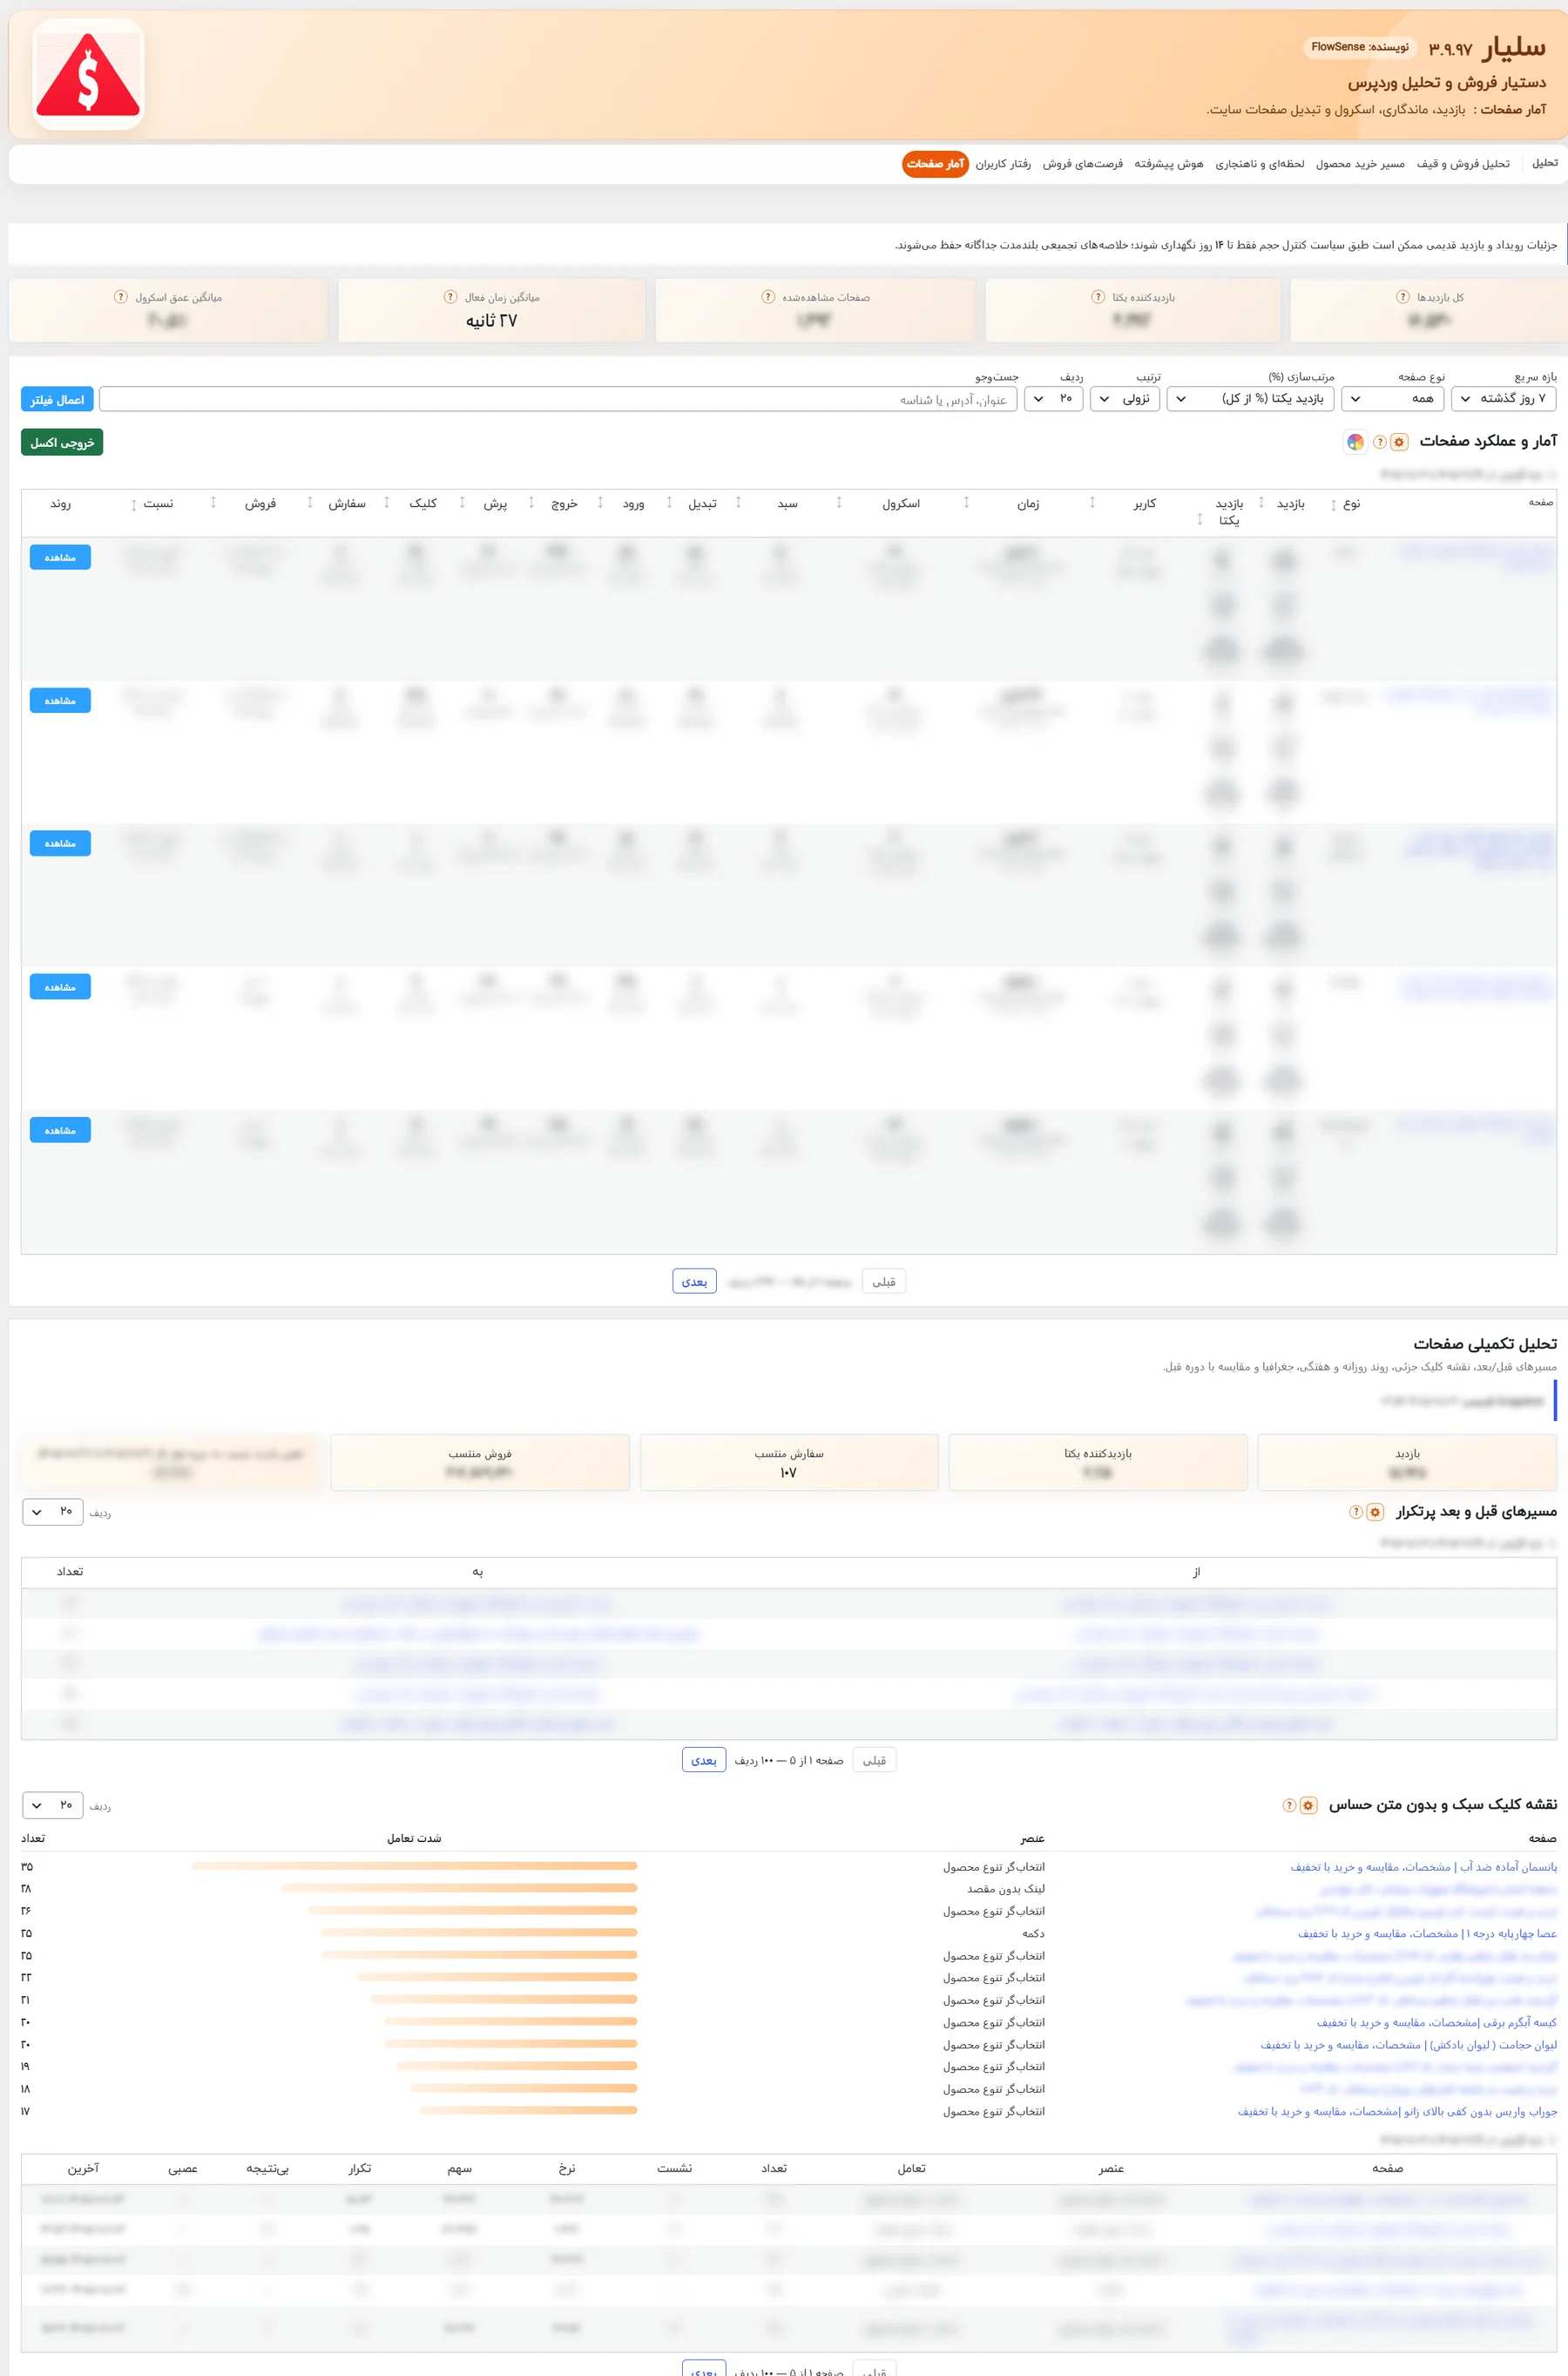Show help tooltip for میانگین زمان فعال

(450, 297)
